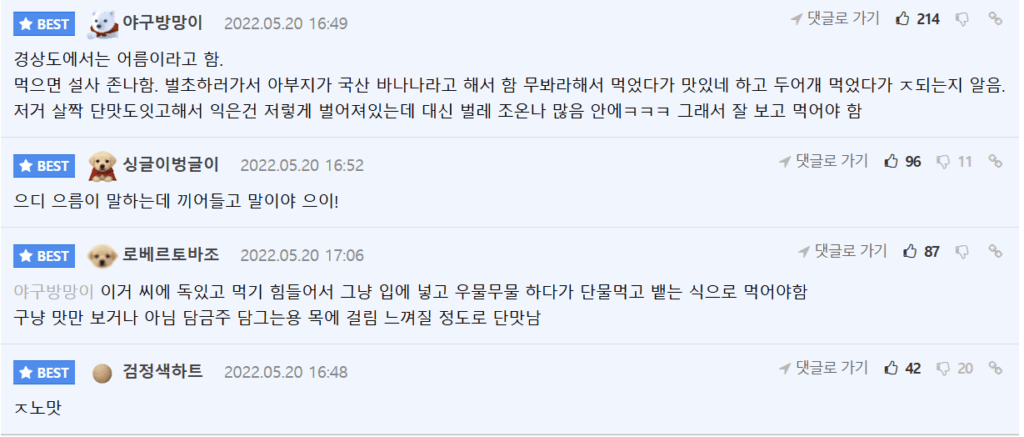Click the chain link icon on 싱글이벙글이's comment

coord(995,161)
